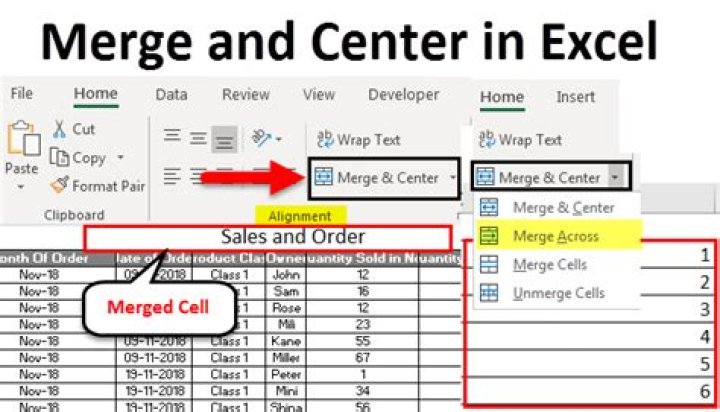This screenshot has height=412, width=720.
Task: Switch to the Review tab
Action: point(246,95)
